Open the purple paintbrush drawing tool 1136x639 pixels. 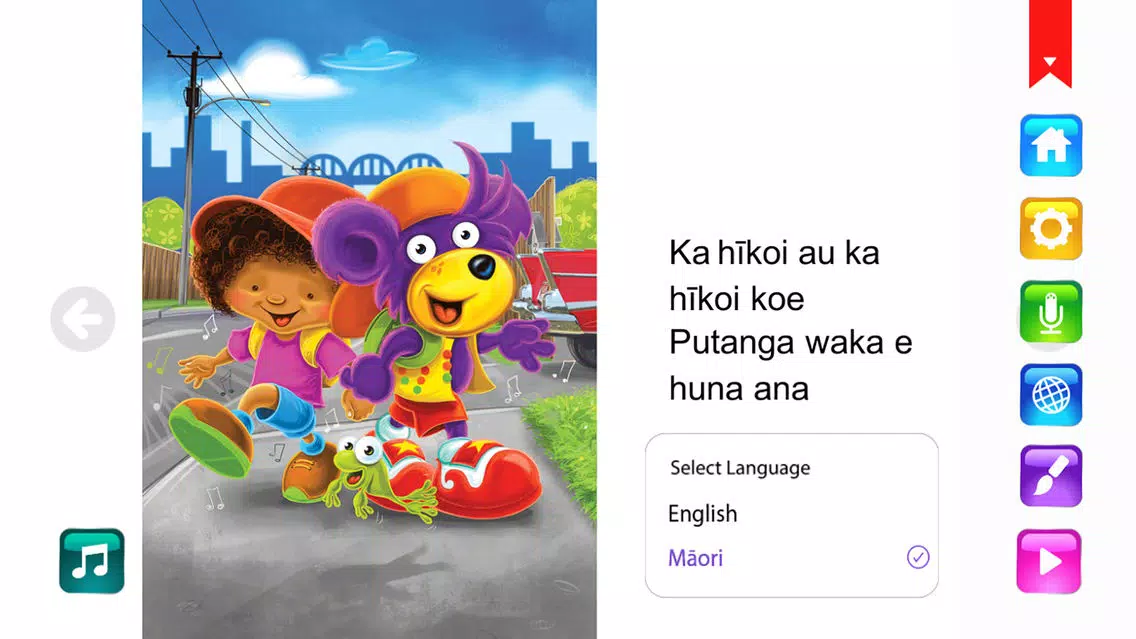(1051, 476)
